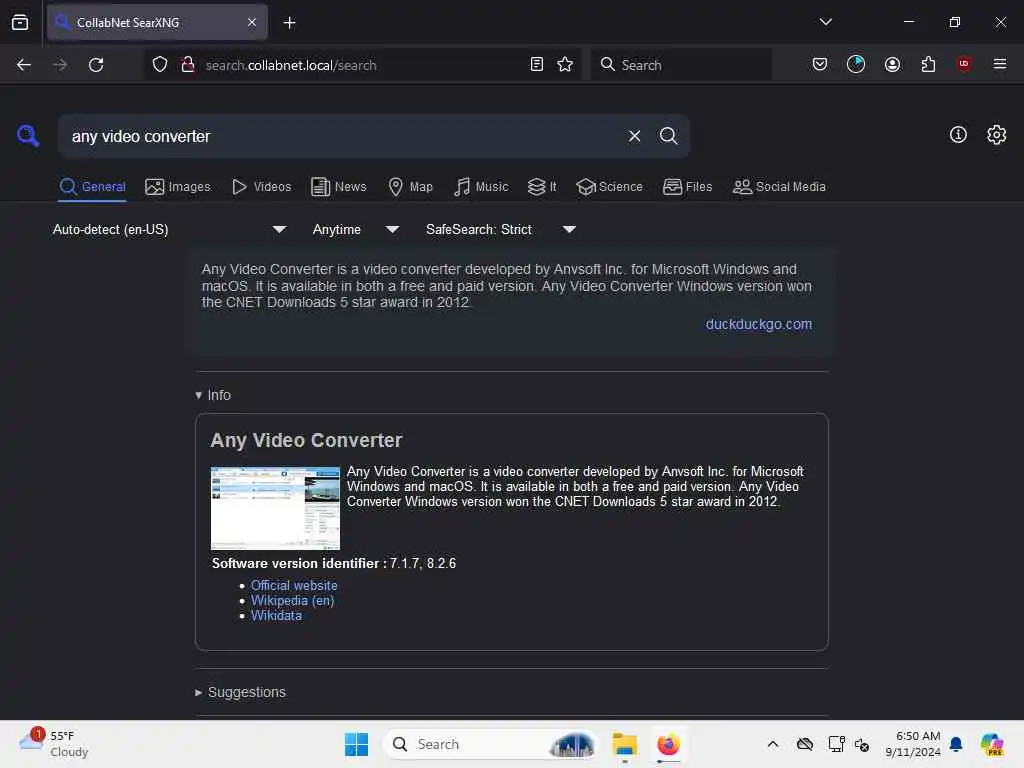Click the Any Video Converter infobox heading
The height and width of the screenshot is (768, 1024).
tap(306, 440)
